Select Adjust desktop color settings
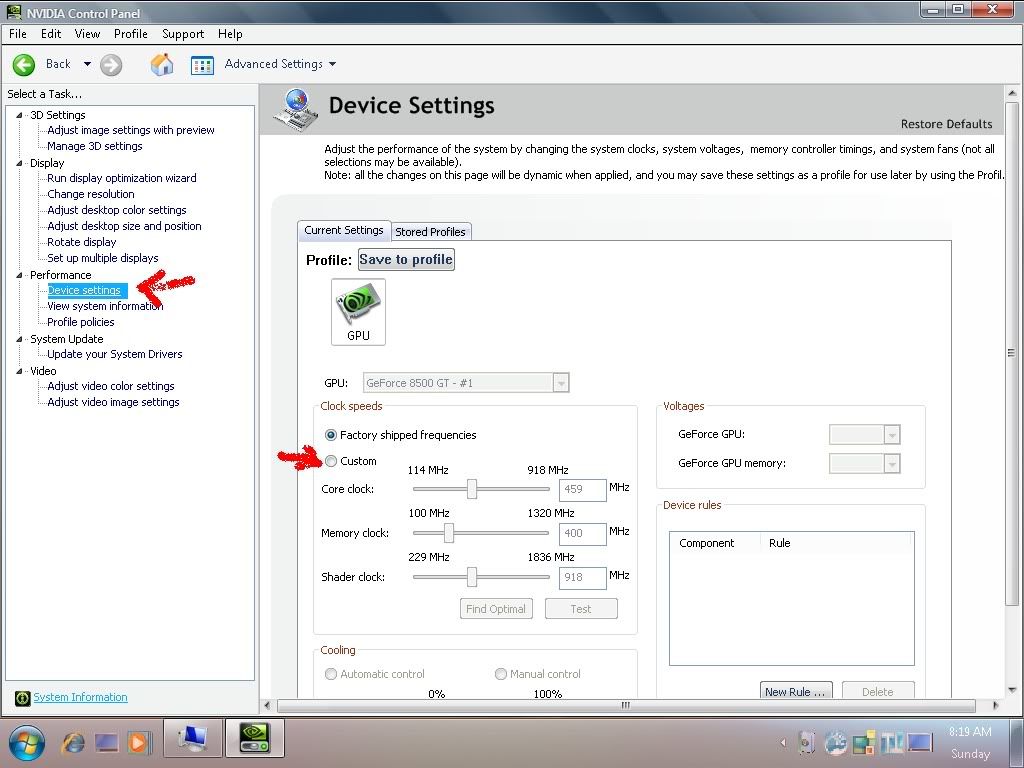This screenshot has height=768, width=1024. tap(117, 210)
